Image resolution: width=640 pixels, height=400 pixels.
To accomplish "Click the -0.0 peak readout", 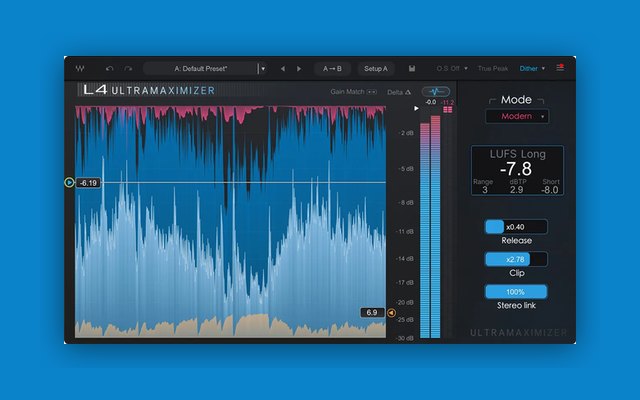I will click(431, 102).
